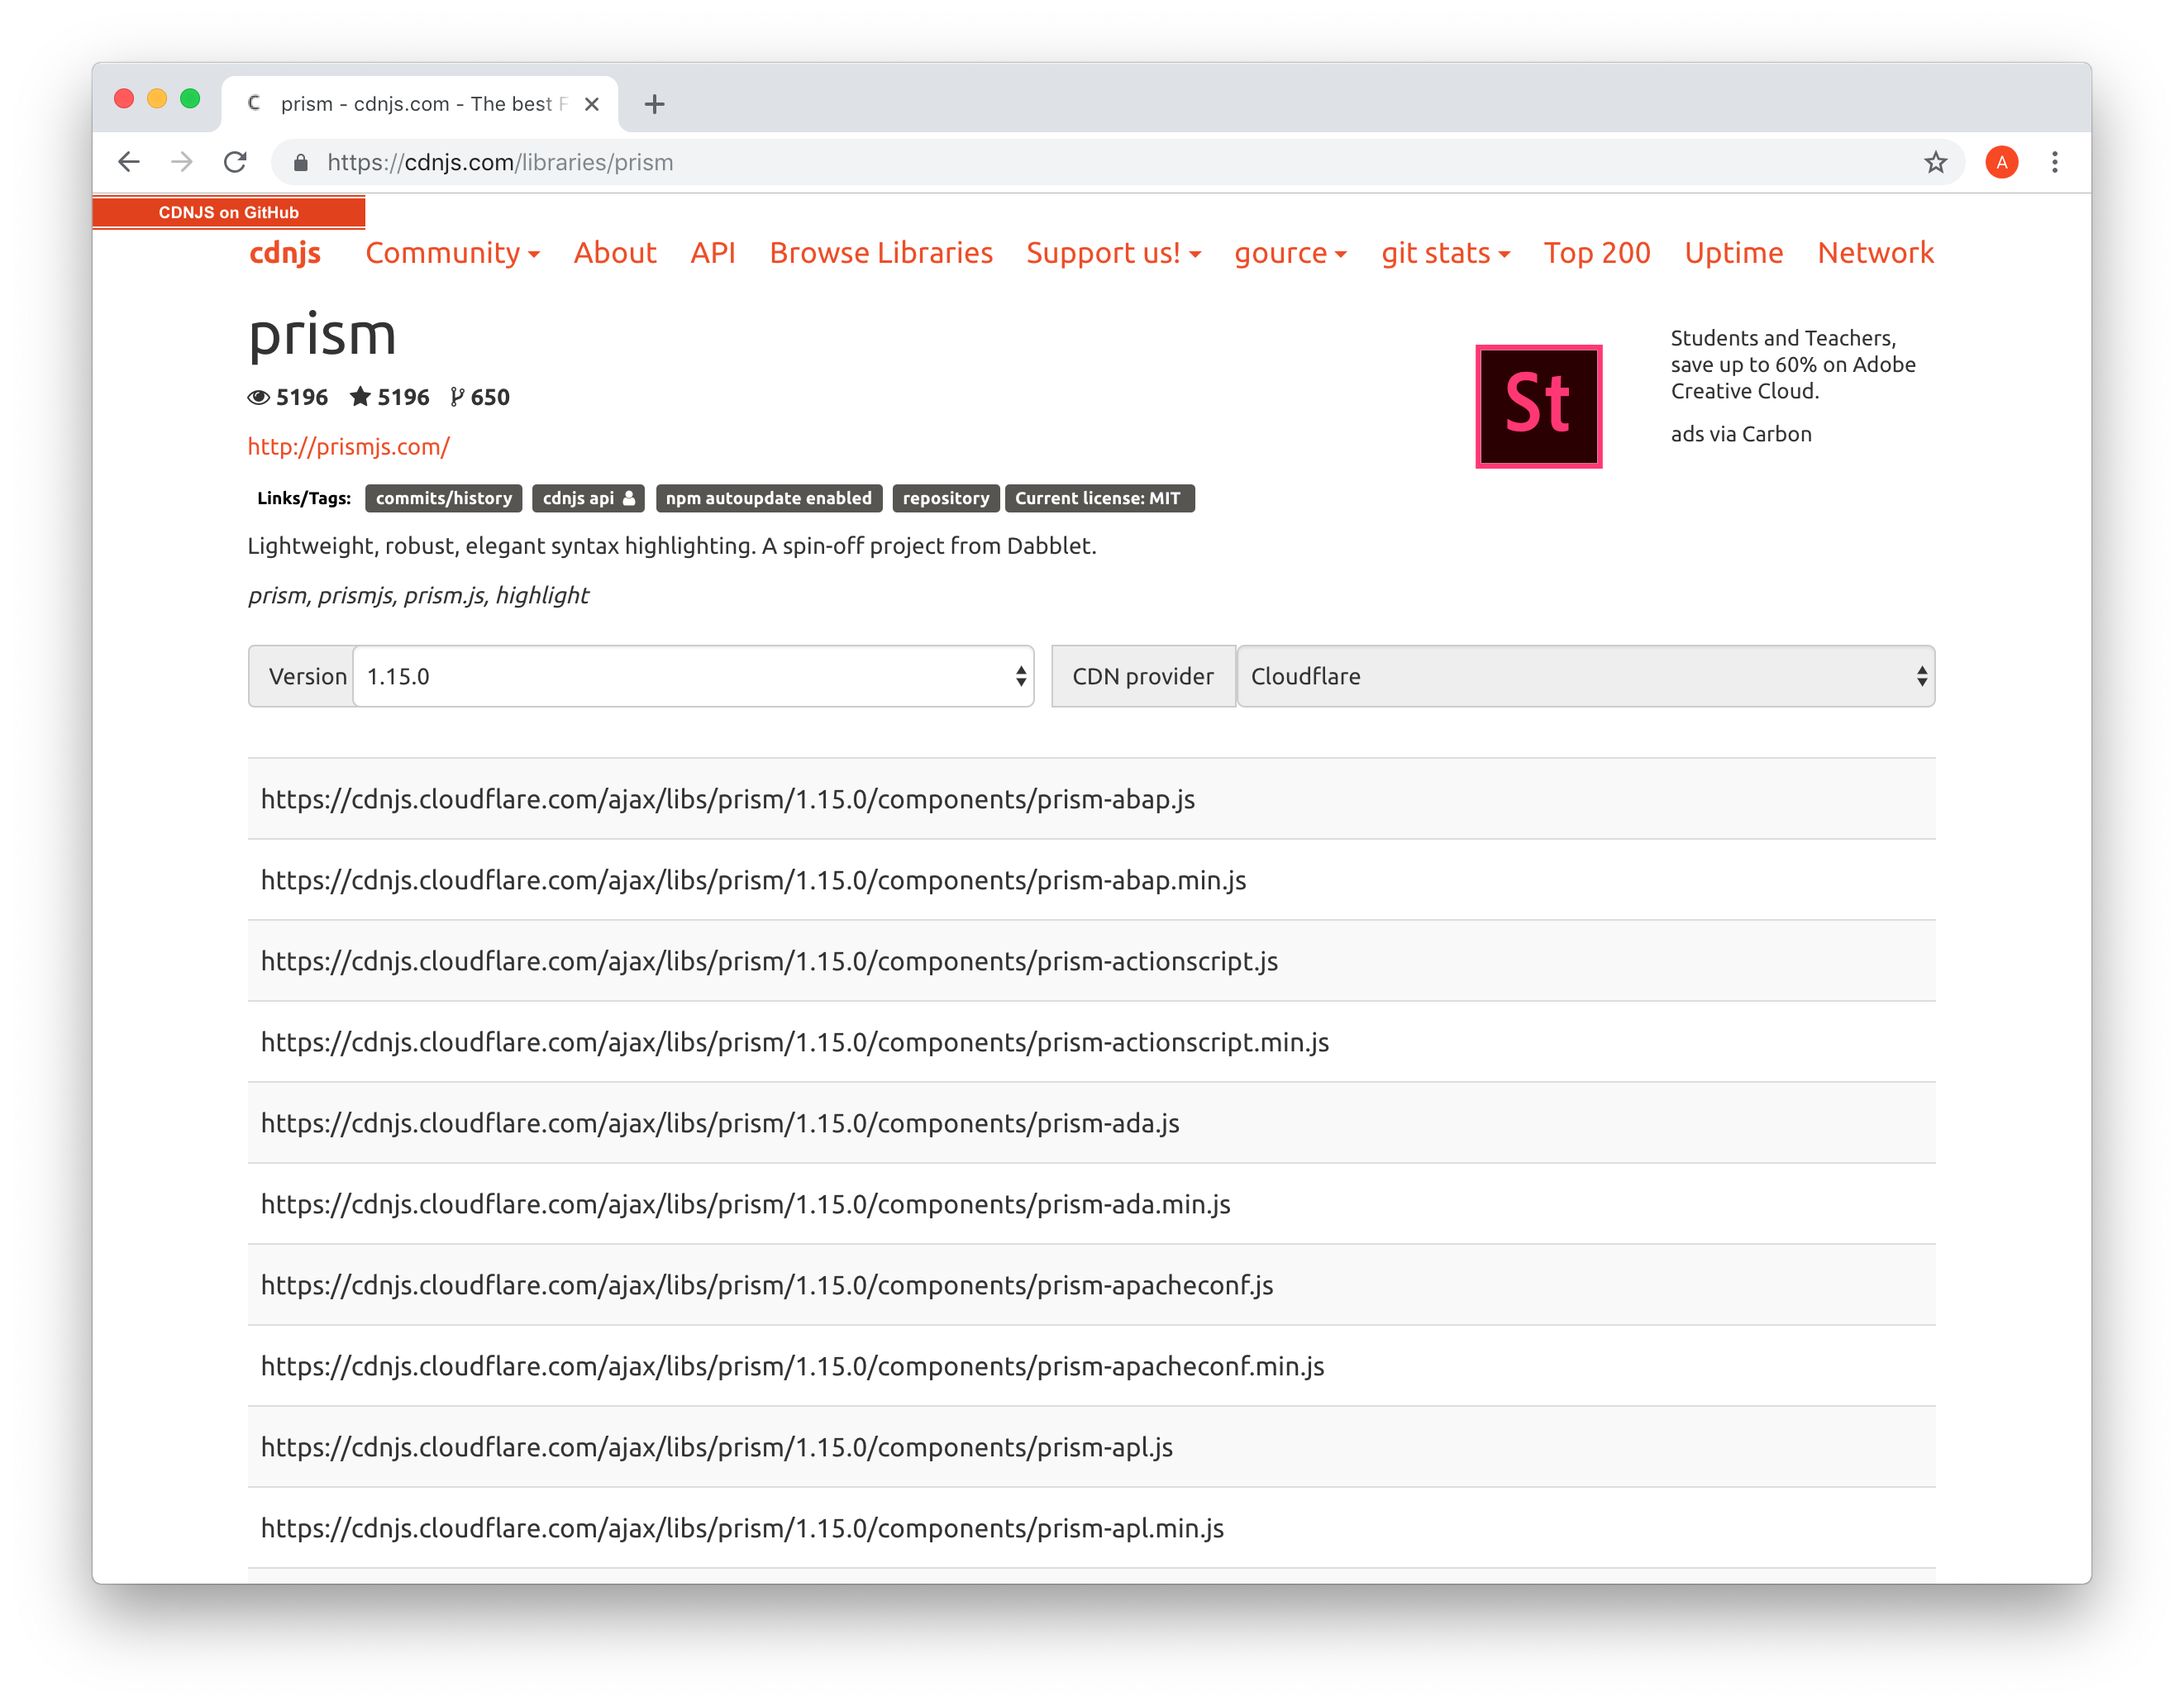Select the prism-abap.min.js URL row
2184x1706 pixels.
click(x=1091, y=880)
